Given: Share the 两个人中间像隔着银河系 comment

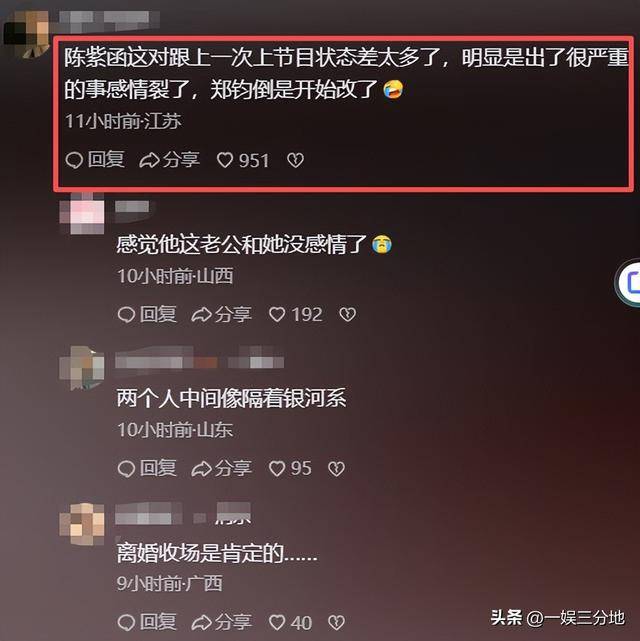Looking at the screenshot, I should pyautogui.click(x=222, y=468).
